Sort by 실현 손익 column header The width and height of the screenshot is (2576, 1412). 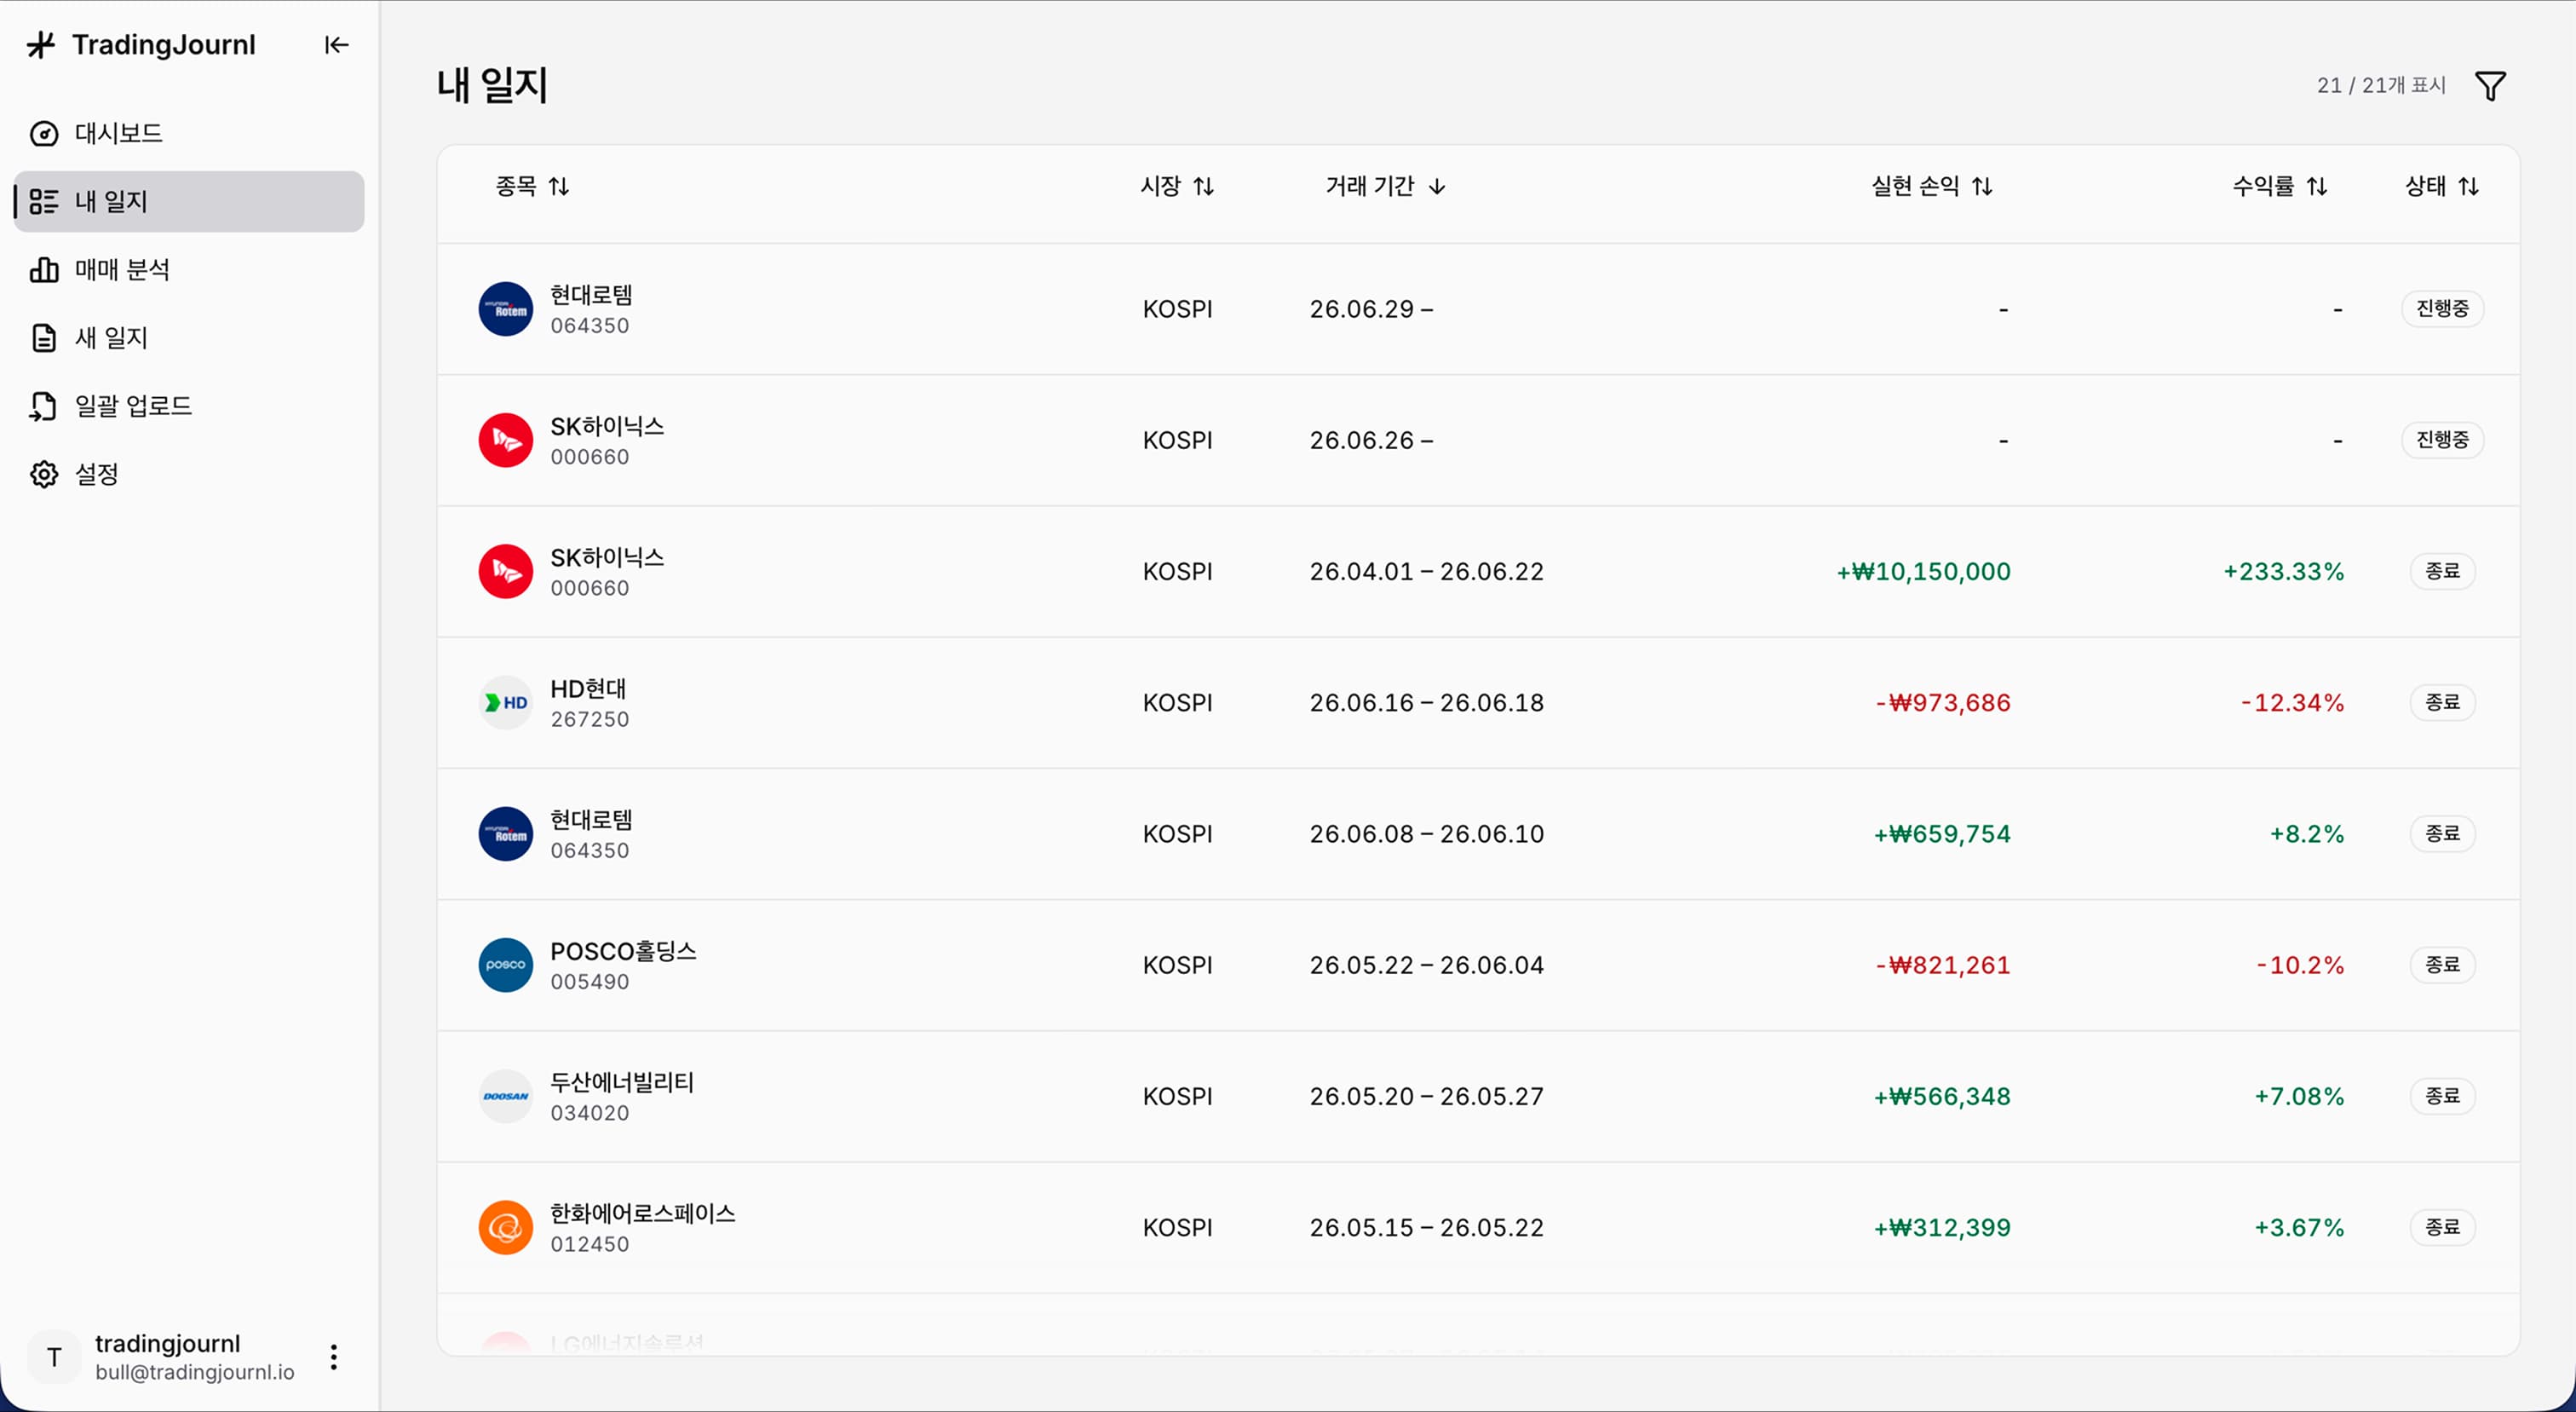[x=1932, y=186]
